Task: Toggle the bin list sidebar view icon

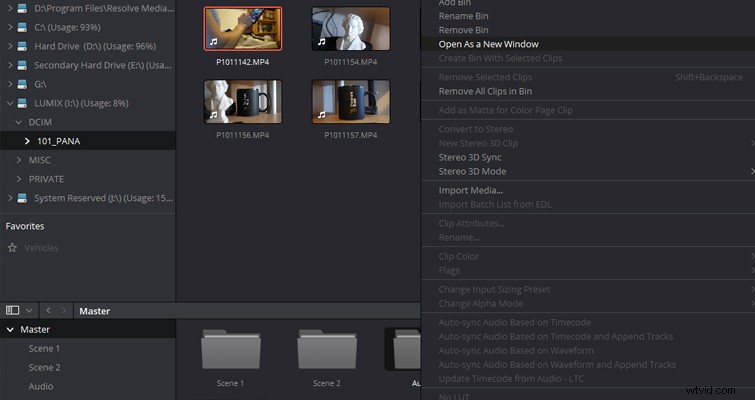Action: coord(13,310)
